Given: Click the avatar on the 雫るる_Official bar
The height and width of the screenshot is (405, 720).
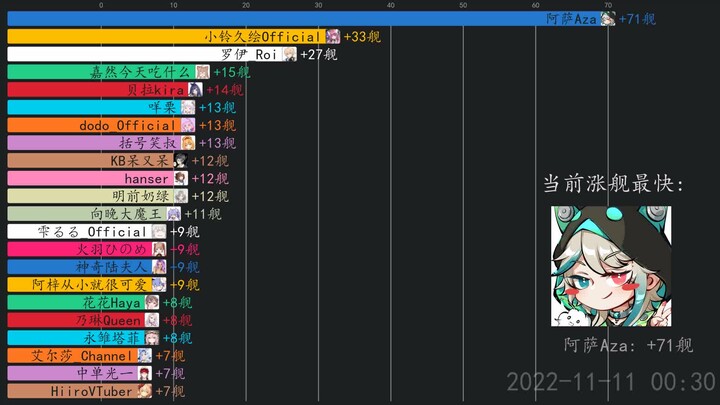Looking at the screenshot, I should pos(159,232).
